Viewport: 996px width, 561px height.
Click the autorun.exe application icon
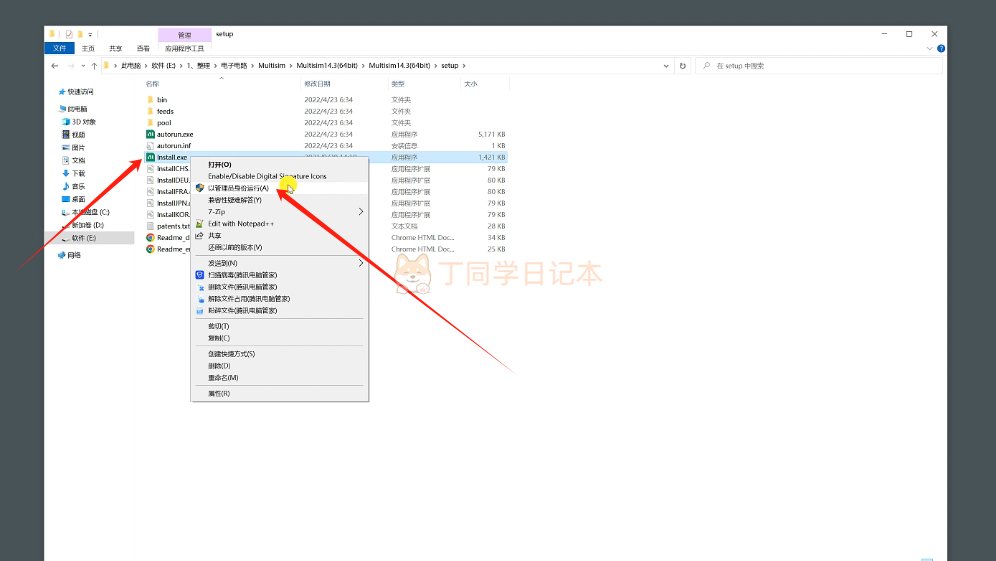(x=149, y=134)
